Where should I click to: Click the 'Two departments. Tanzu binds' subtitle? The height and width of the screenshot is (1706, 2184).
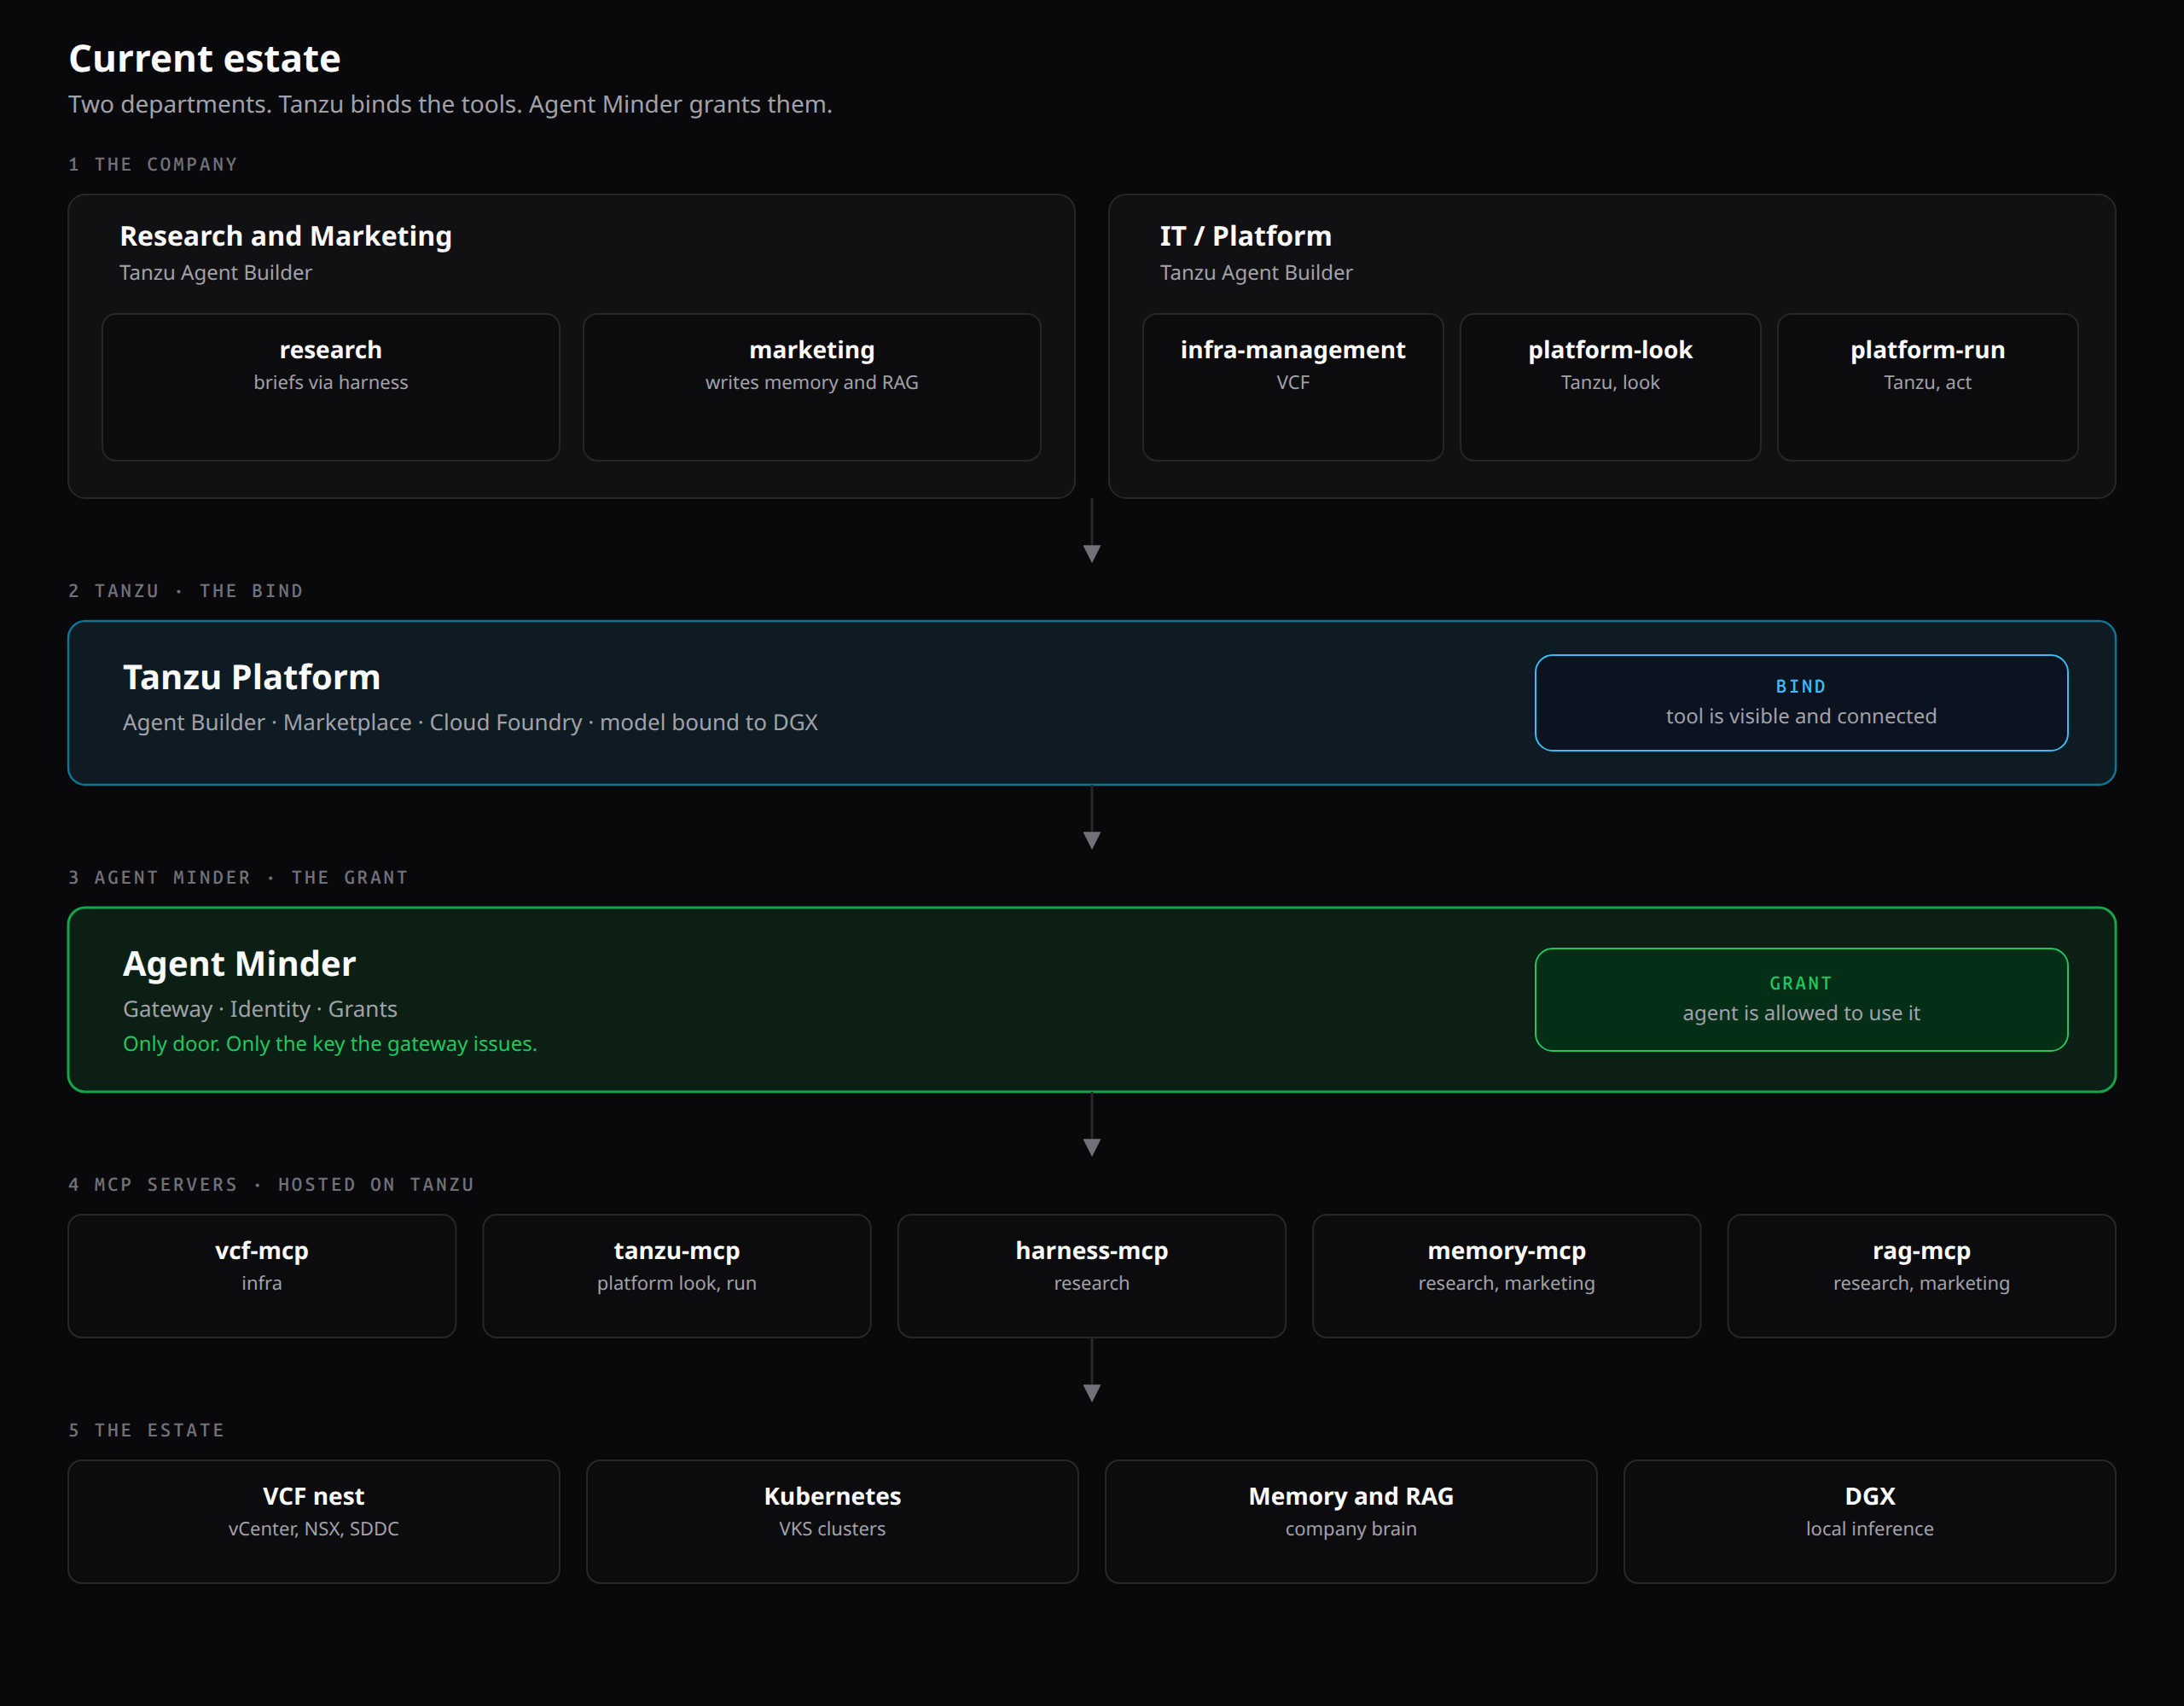click(x=450, y=104)
